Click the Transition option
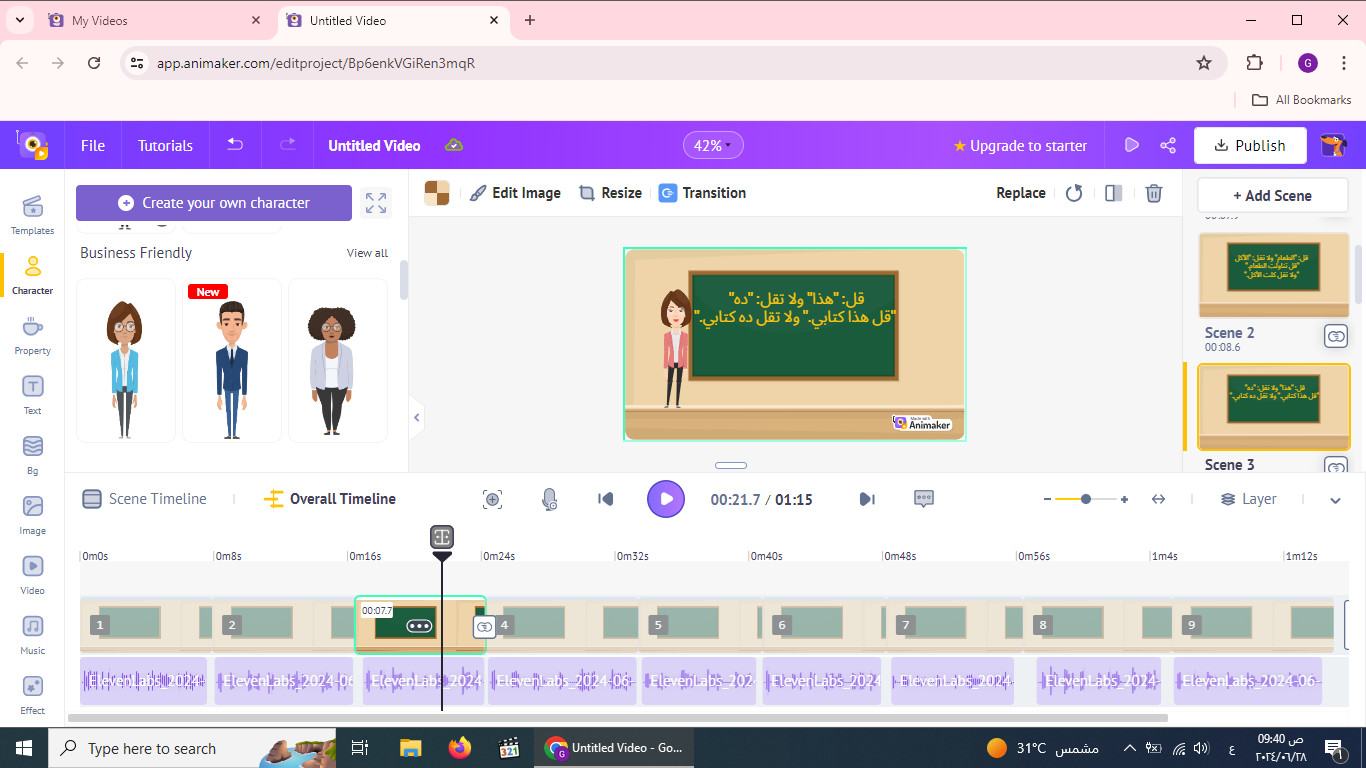Screen dimensions: 1366x768 (702, 193)
